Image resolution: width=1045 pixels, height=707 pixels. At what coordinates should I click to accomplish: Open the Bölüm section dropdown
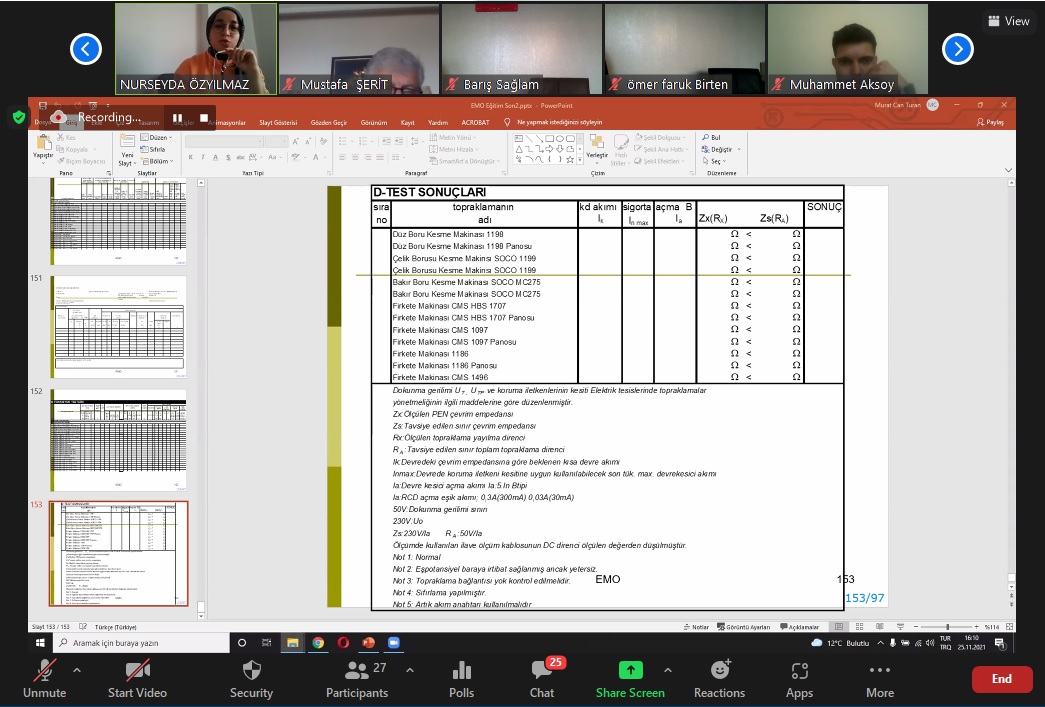coord(157,161)
